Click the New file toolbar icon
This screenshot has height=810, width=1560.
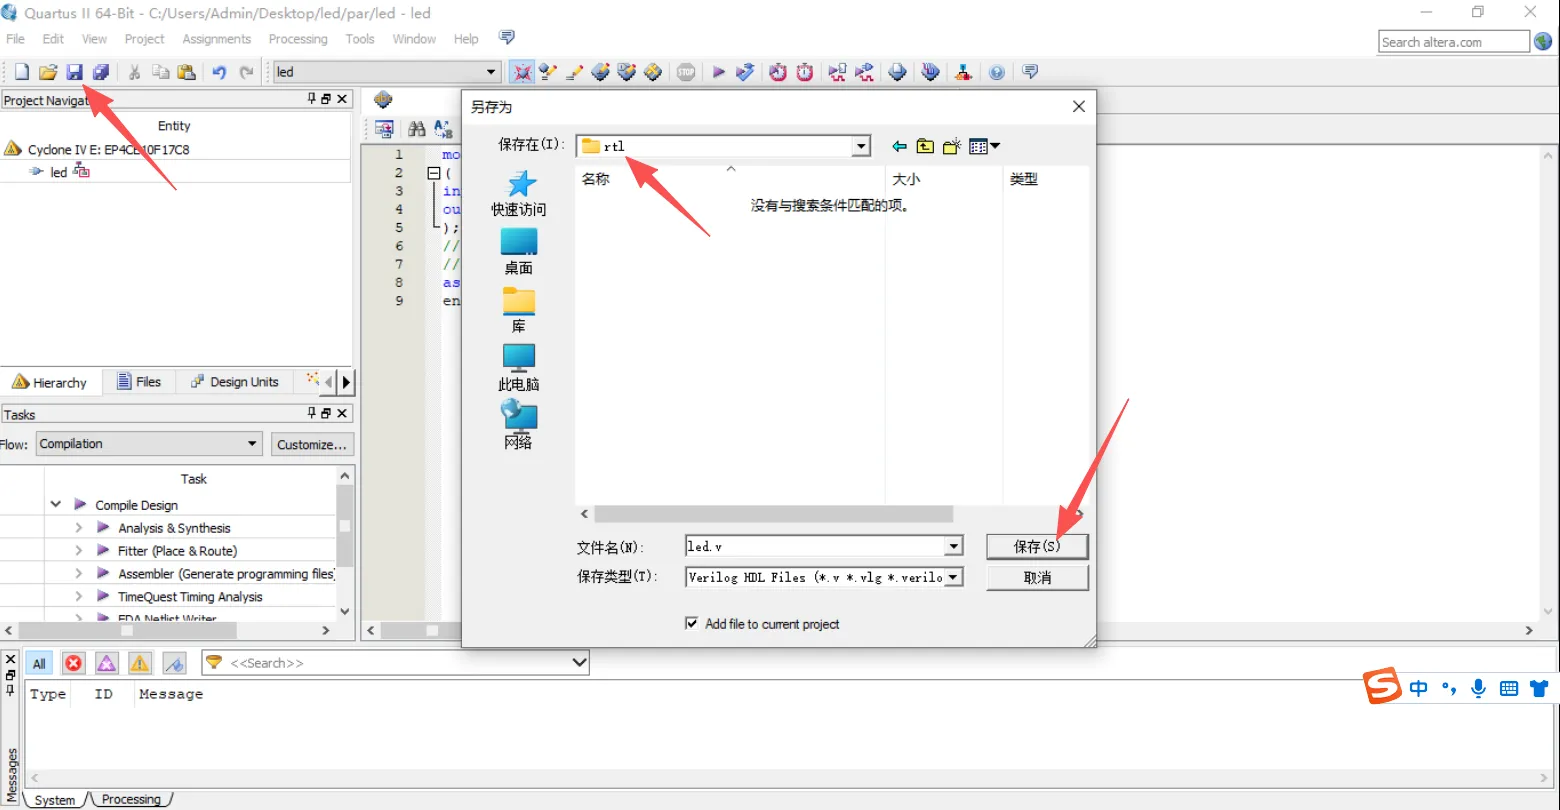(x=21, y=72)
